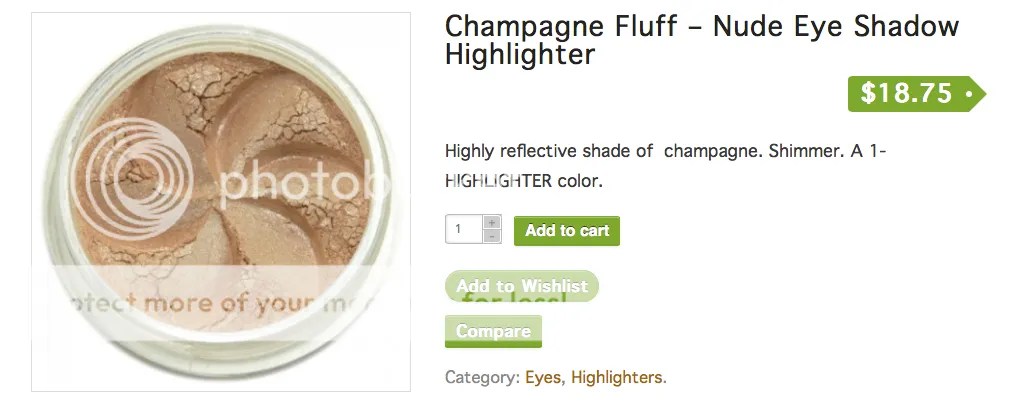Click the word HIGHLIGHTER in the description
The height and width of the screenshot is (403, 1023).
point(498,181)
